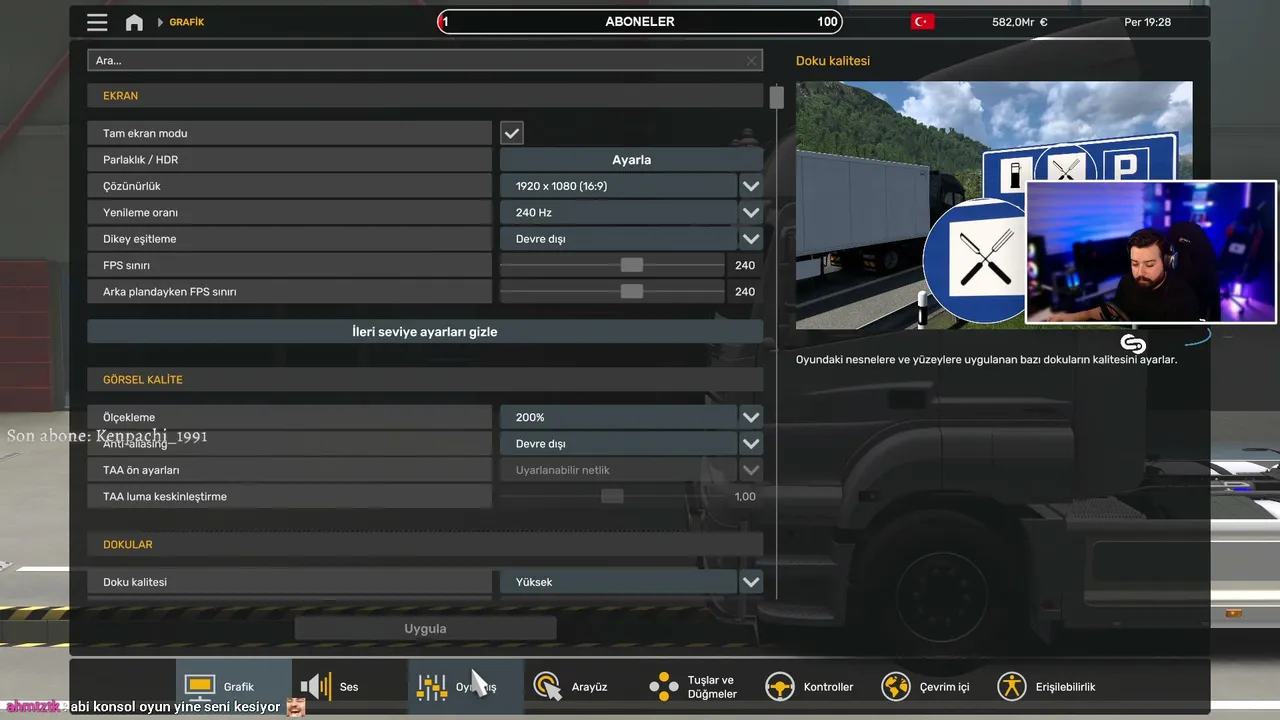Image resolution: width=1280 pixels, height=720 pixels.
Task: Toggle the Tam ekran modu checkbox
Action: tap(512, 133)
